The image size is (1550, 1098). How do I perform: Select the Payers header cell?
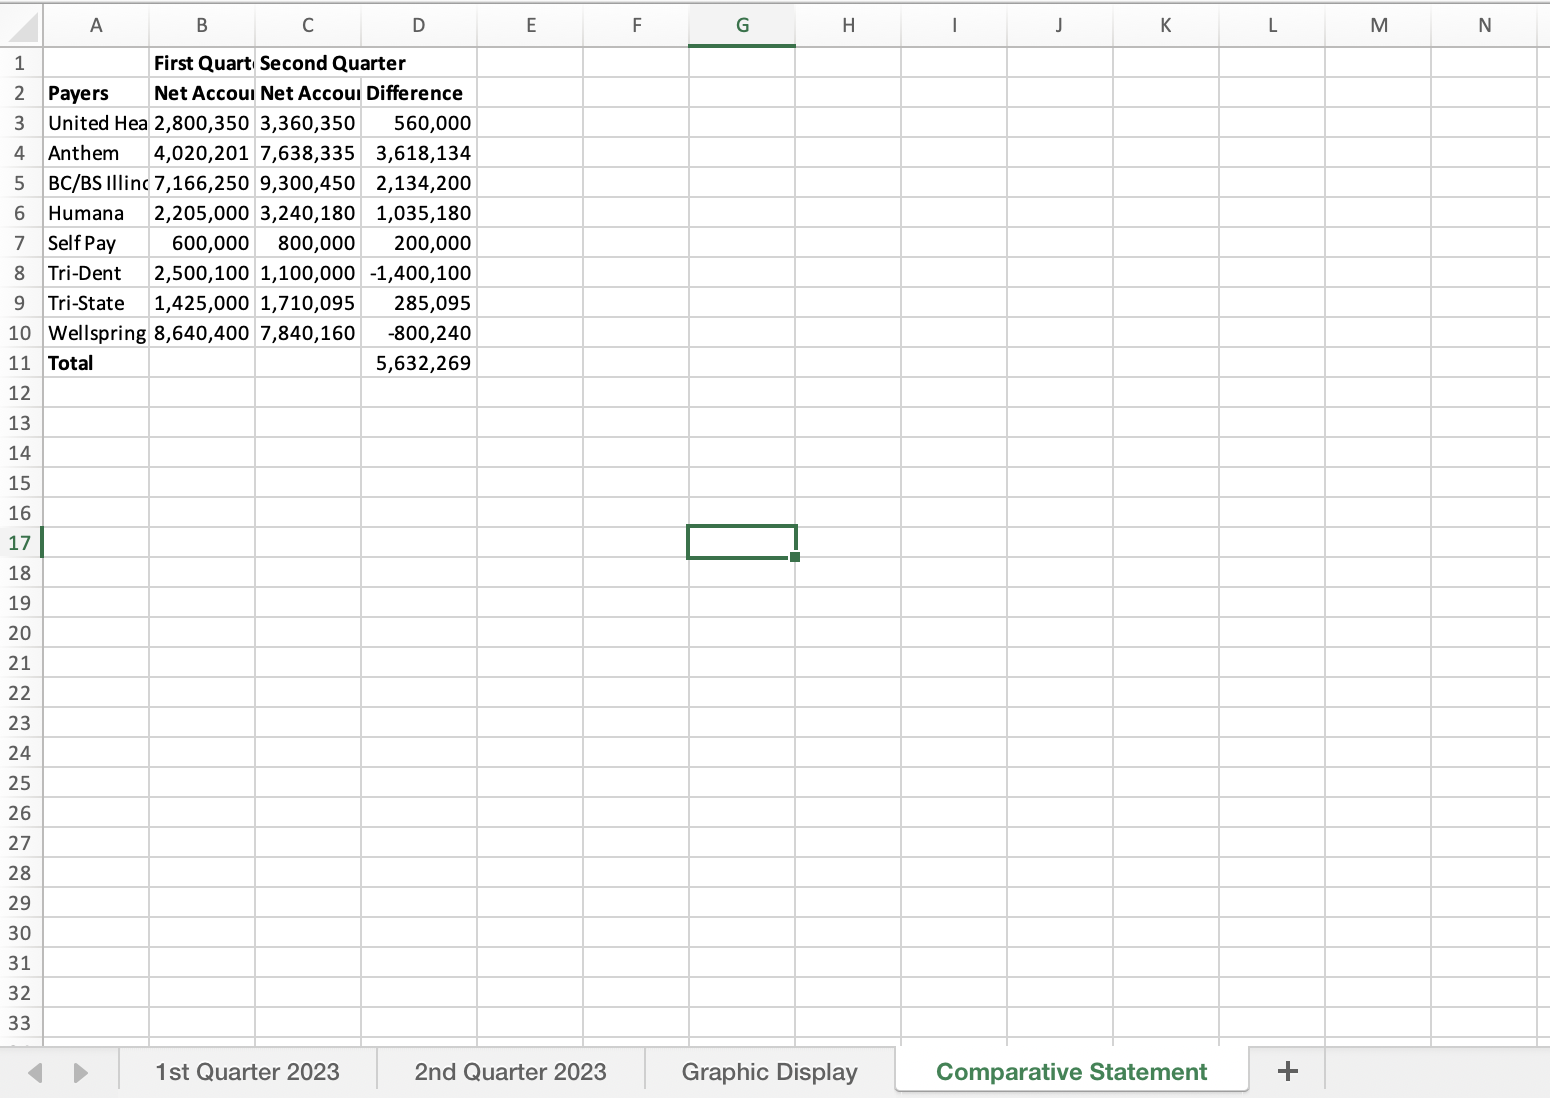pos(95,92)
